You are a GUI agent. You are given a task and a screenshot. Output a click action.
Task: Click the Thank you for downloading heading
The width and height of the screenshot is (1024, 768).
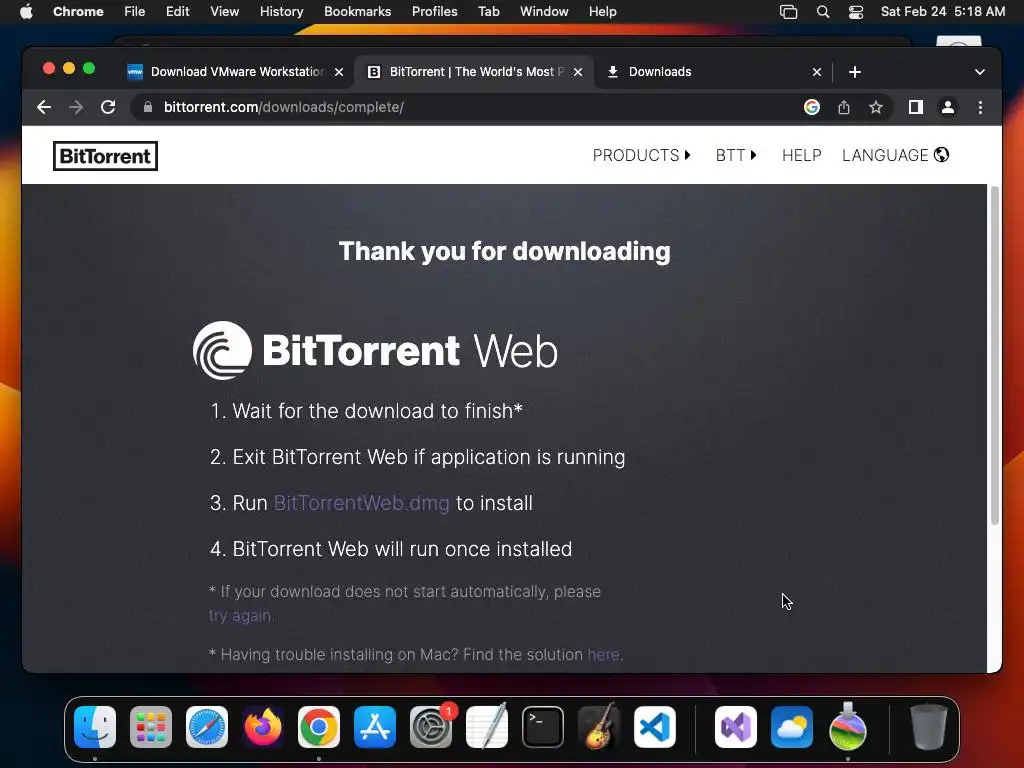[x=504, y=251]
